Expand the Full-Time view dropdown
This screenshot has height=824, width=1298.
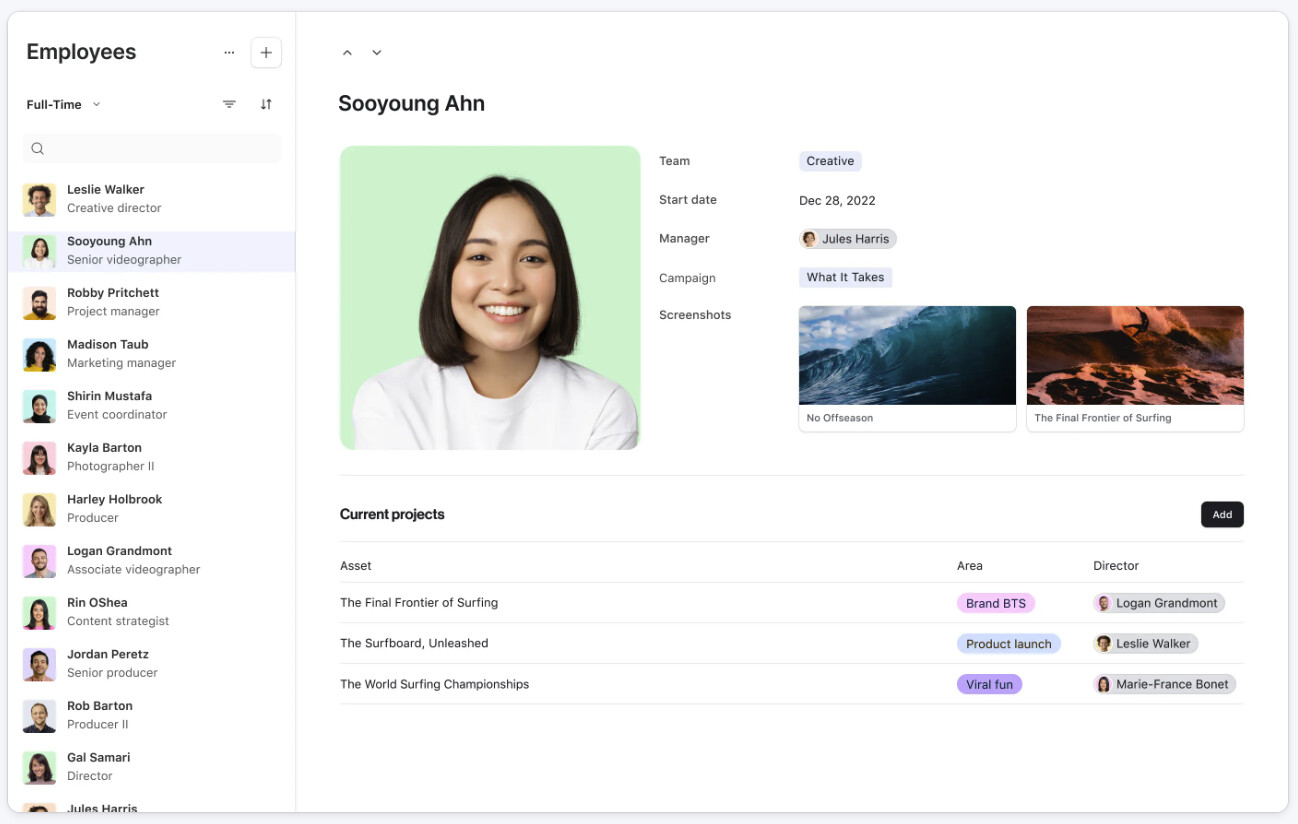point(64,104)
